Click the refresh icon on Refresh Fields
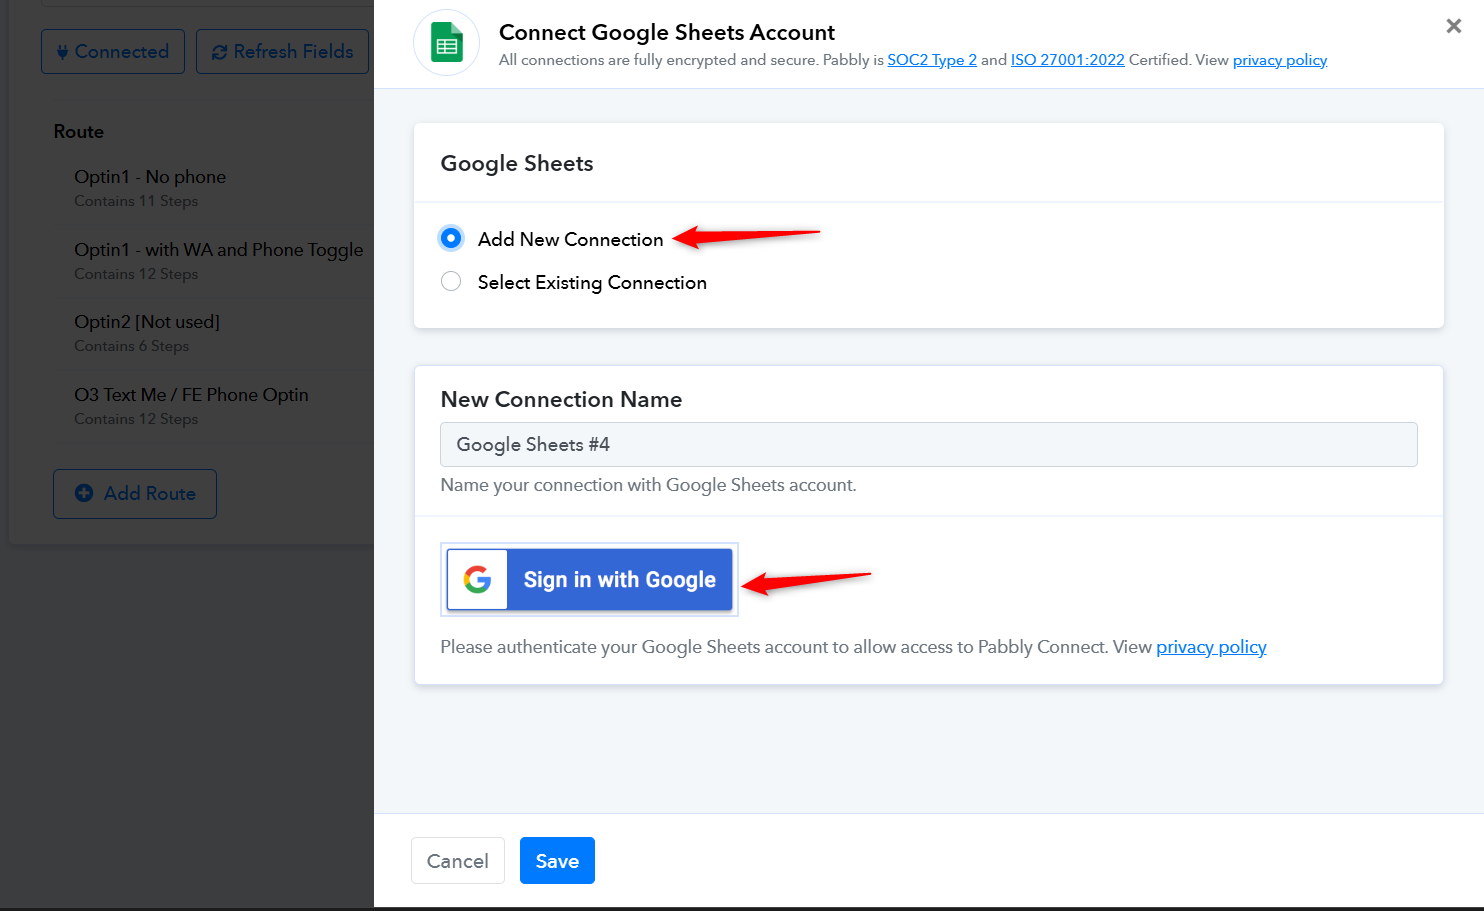Image resolution: width=1484 pixels, height=911 pixels. pos(220,52)
